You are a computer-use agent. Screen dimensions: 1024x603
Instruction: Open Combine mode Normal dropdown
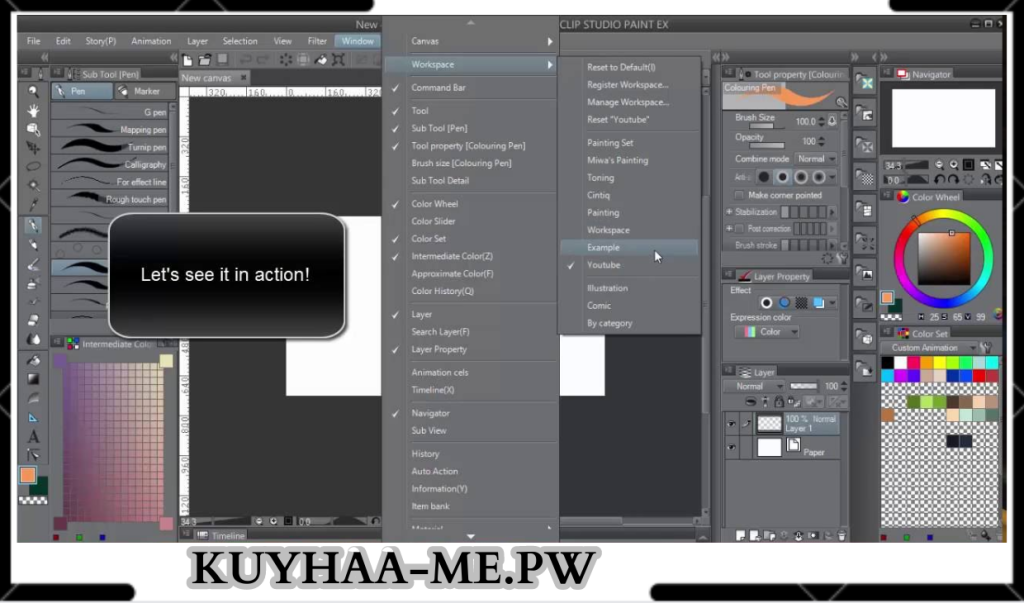click(816, 159)
